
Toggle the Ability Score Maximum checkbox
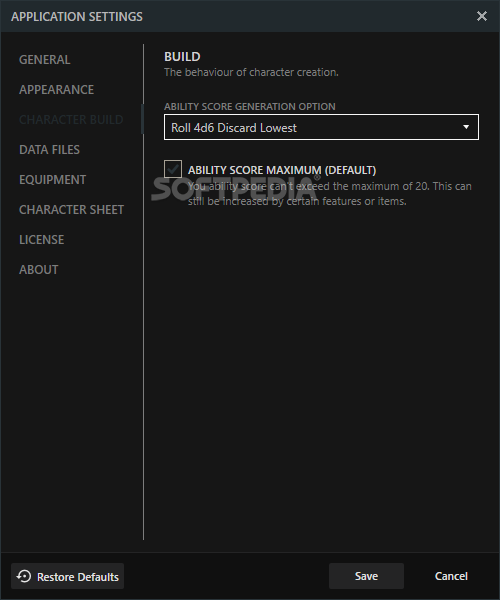[x=173, y=169]
